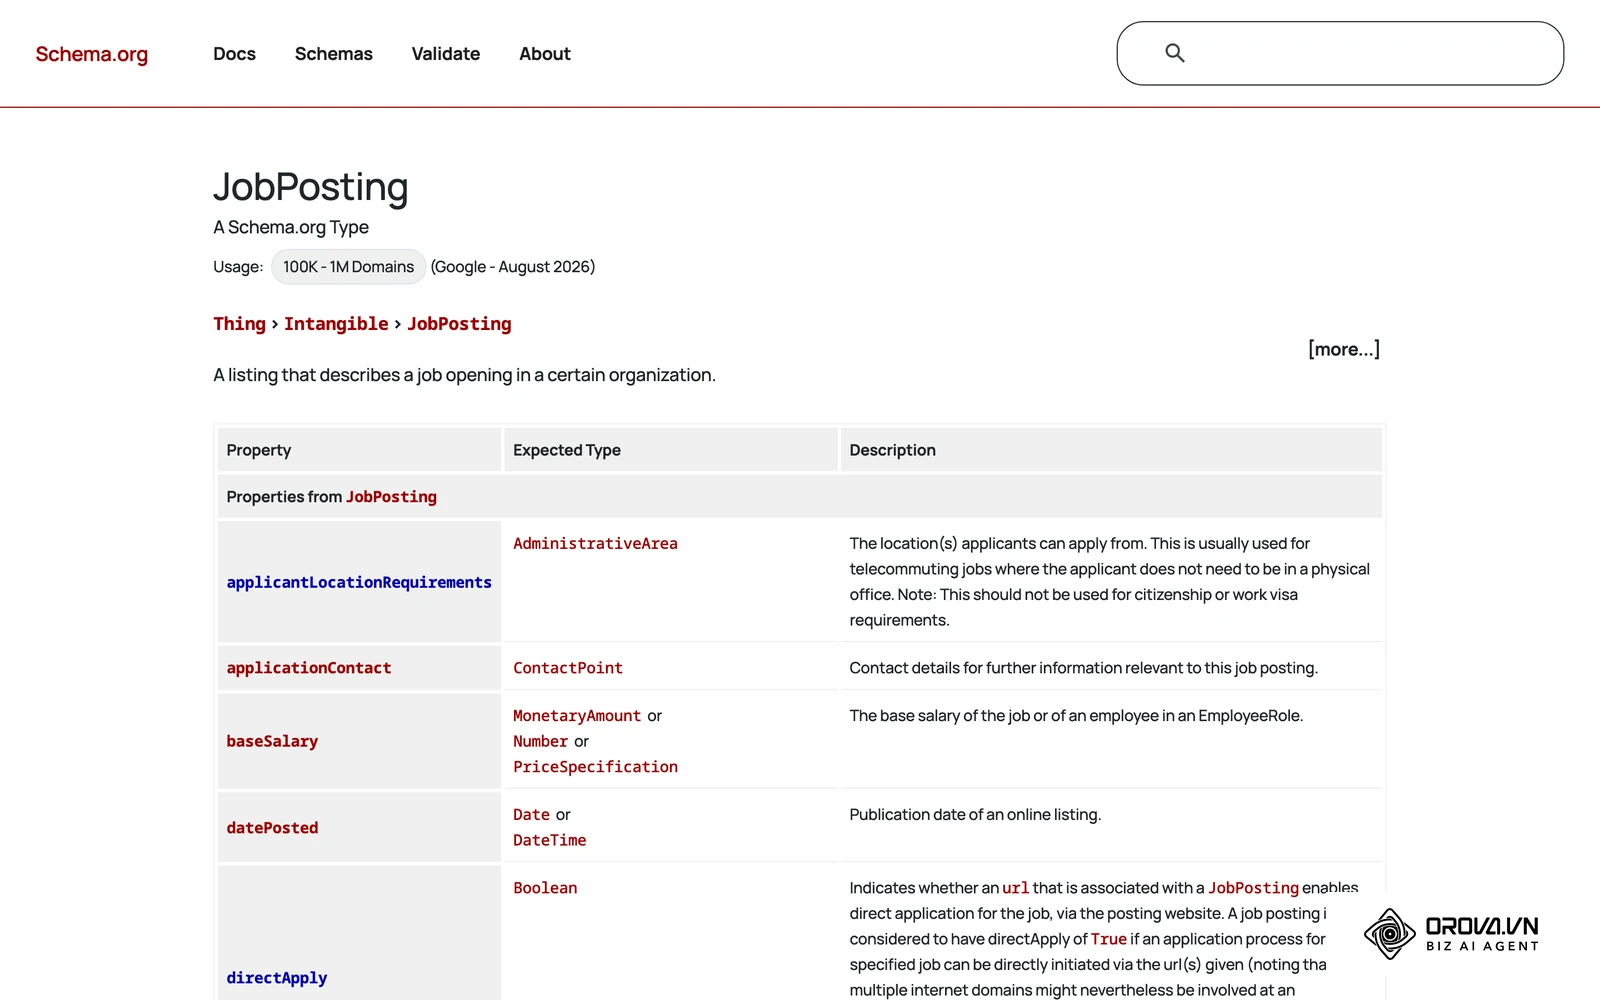Image resolution: width=1600 pixels, height=1000 pixels.
Task: Follow the Thing breadcrumb link
Action: (x=239, y=324)
